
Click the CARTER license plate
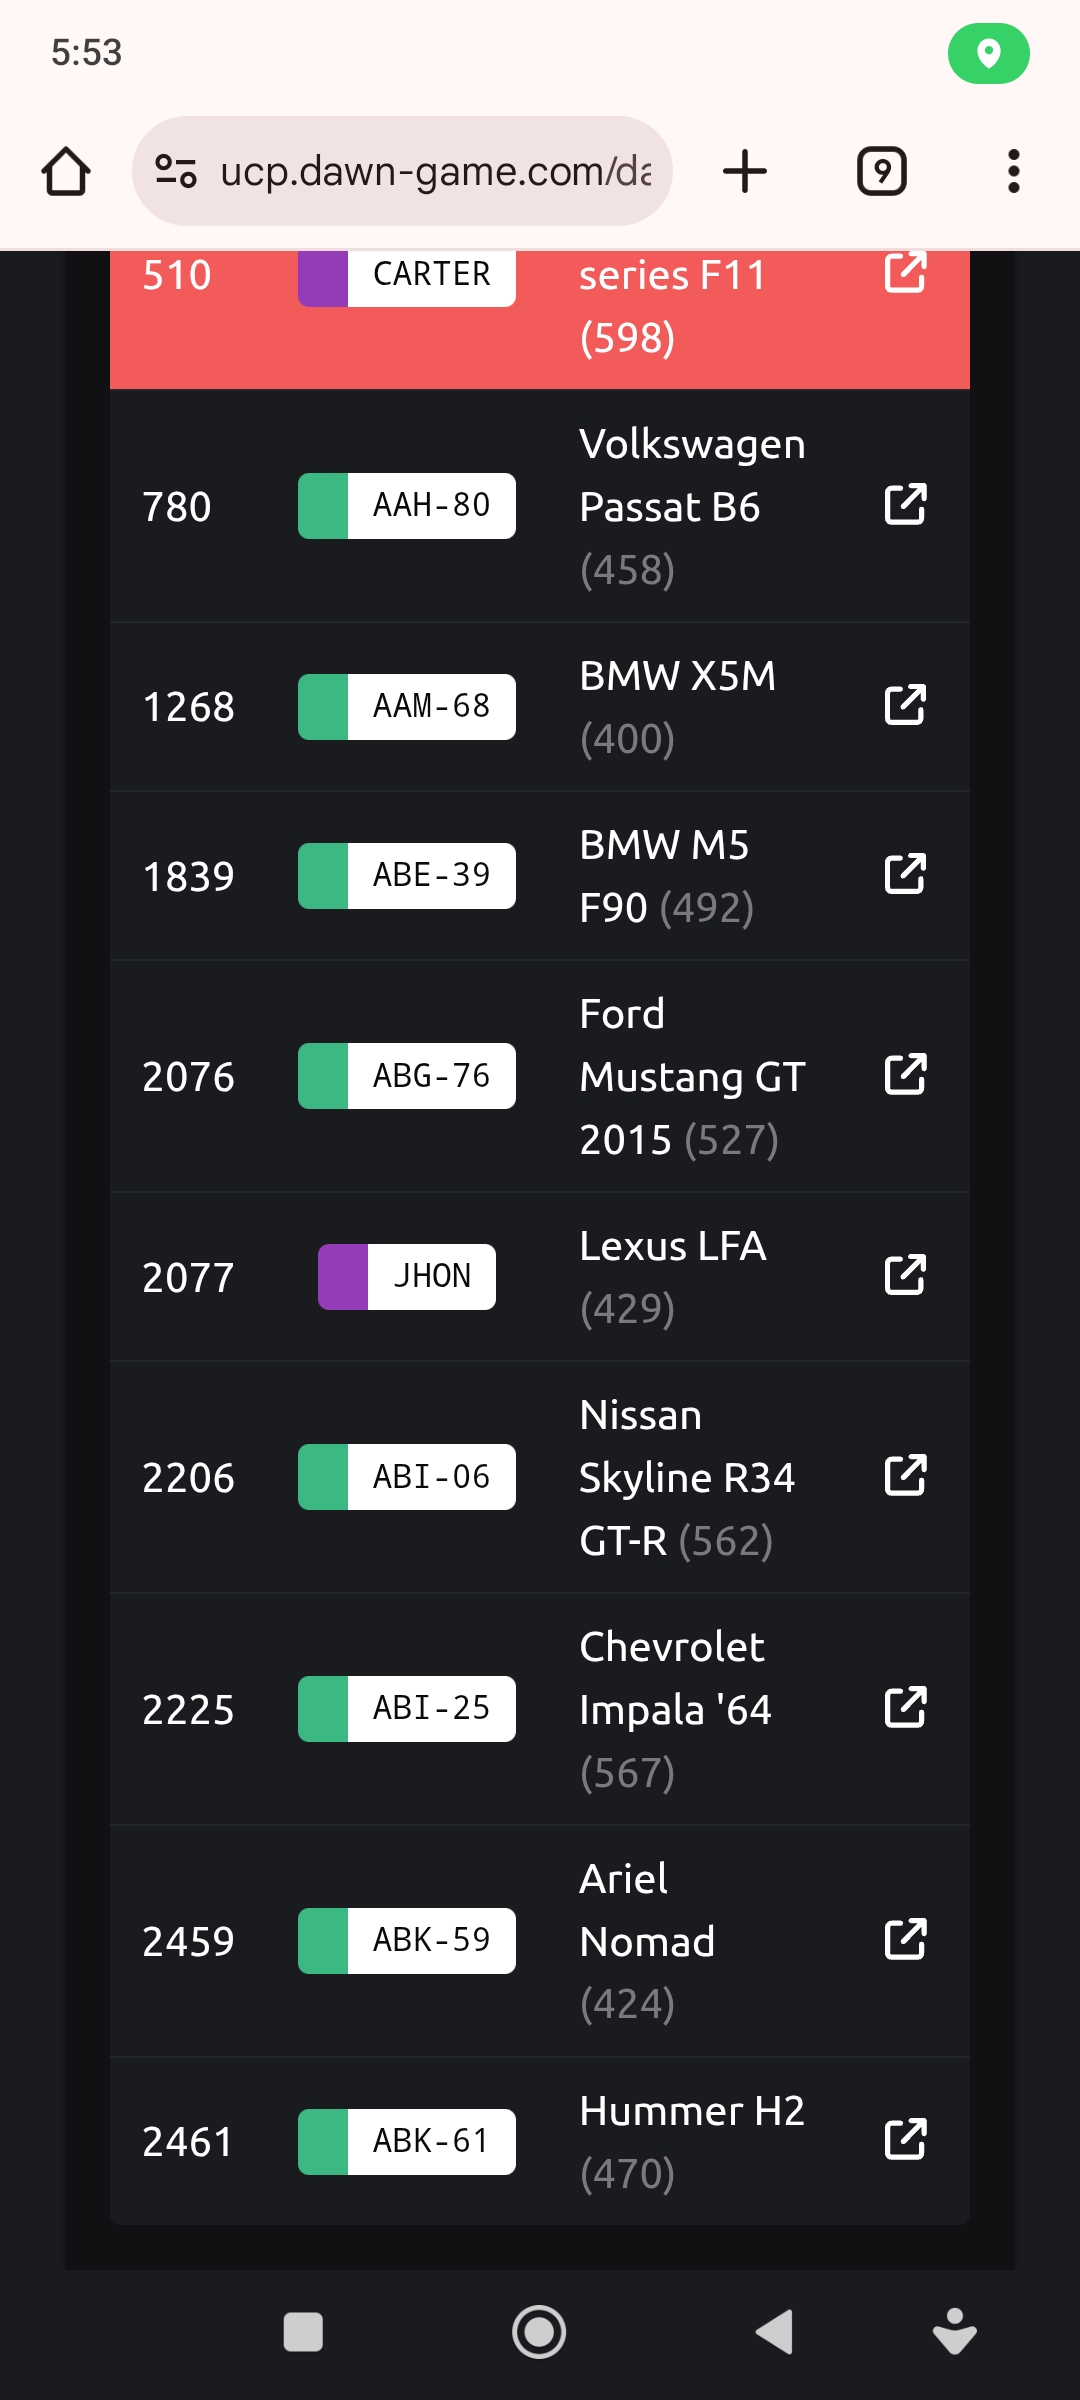[407, 275]
